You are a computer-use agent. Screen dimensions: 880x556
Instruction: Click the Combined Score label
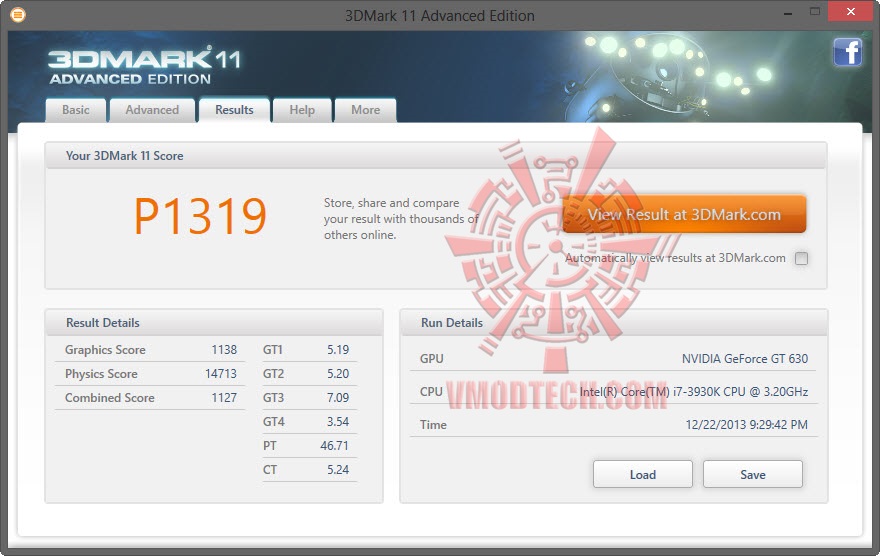tap(109, 398)
